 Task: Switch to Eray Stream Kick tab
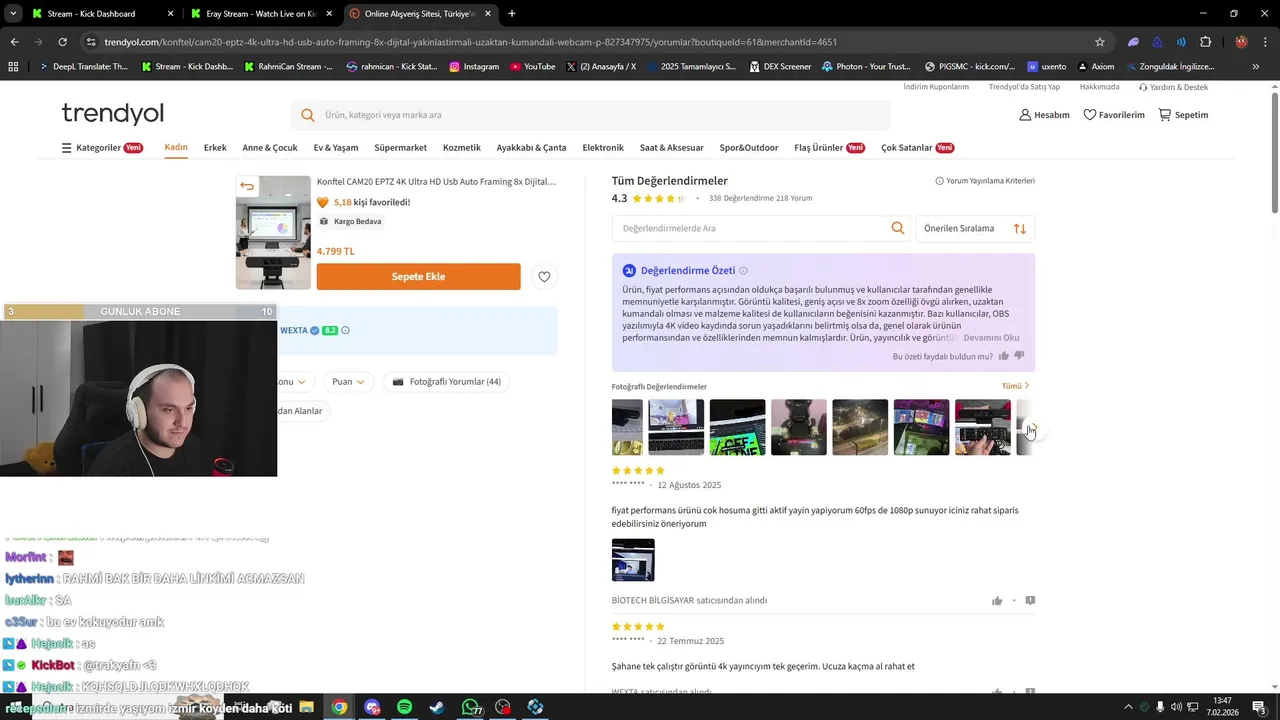coord(260,14)
